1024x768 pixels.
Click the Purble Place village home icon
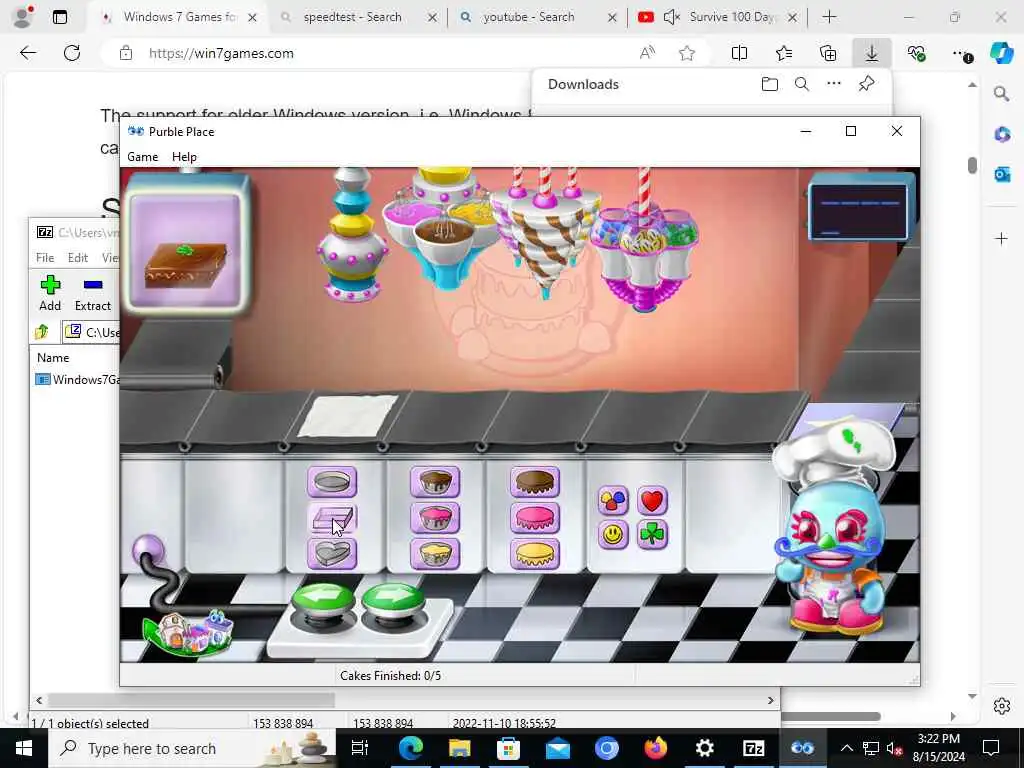pos(188,632)
